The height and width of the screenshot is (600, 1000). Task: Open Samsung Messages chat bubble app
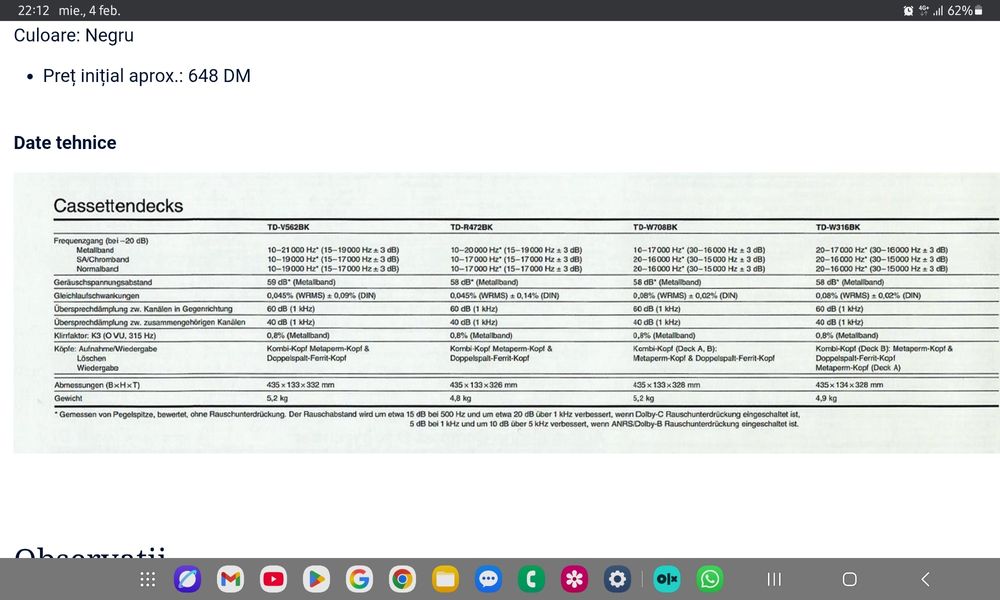point(488,579)
